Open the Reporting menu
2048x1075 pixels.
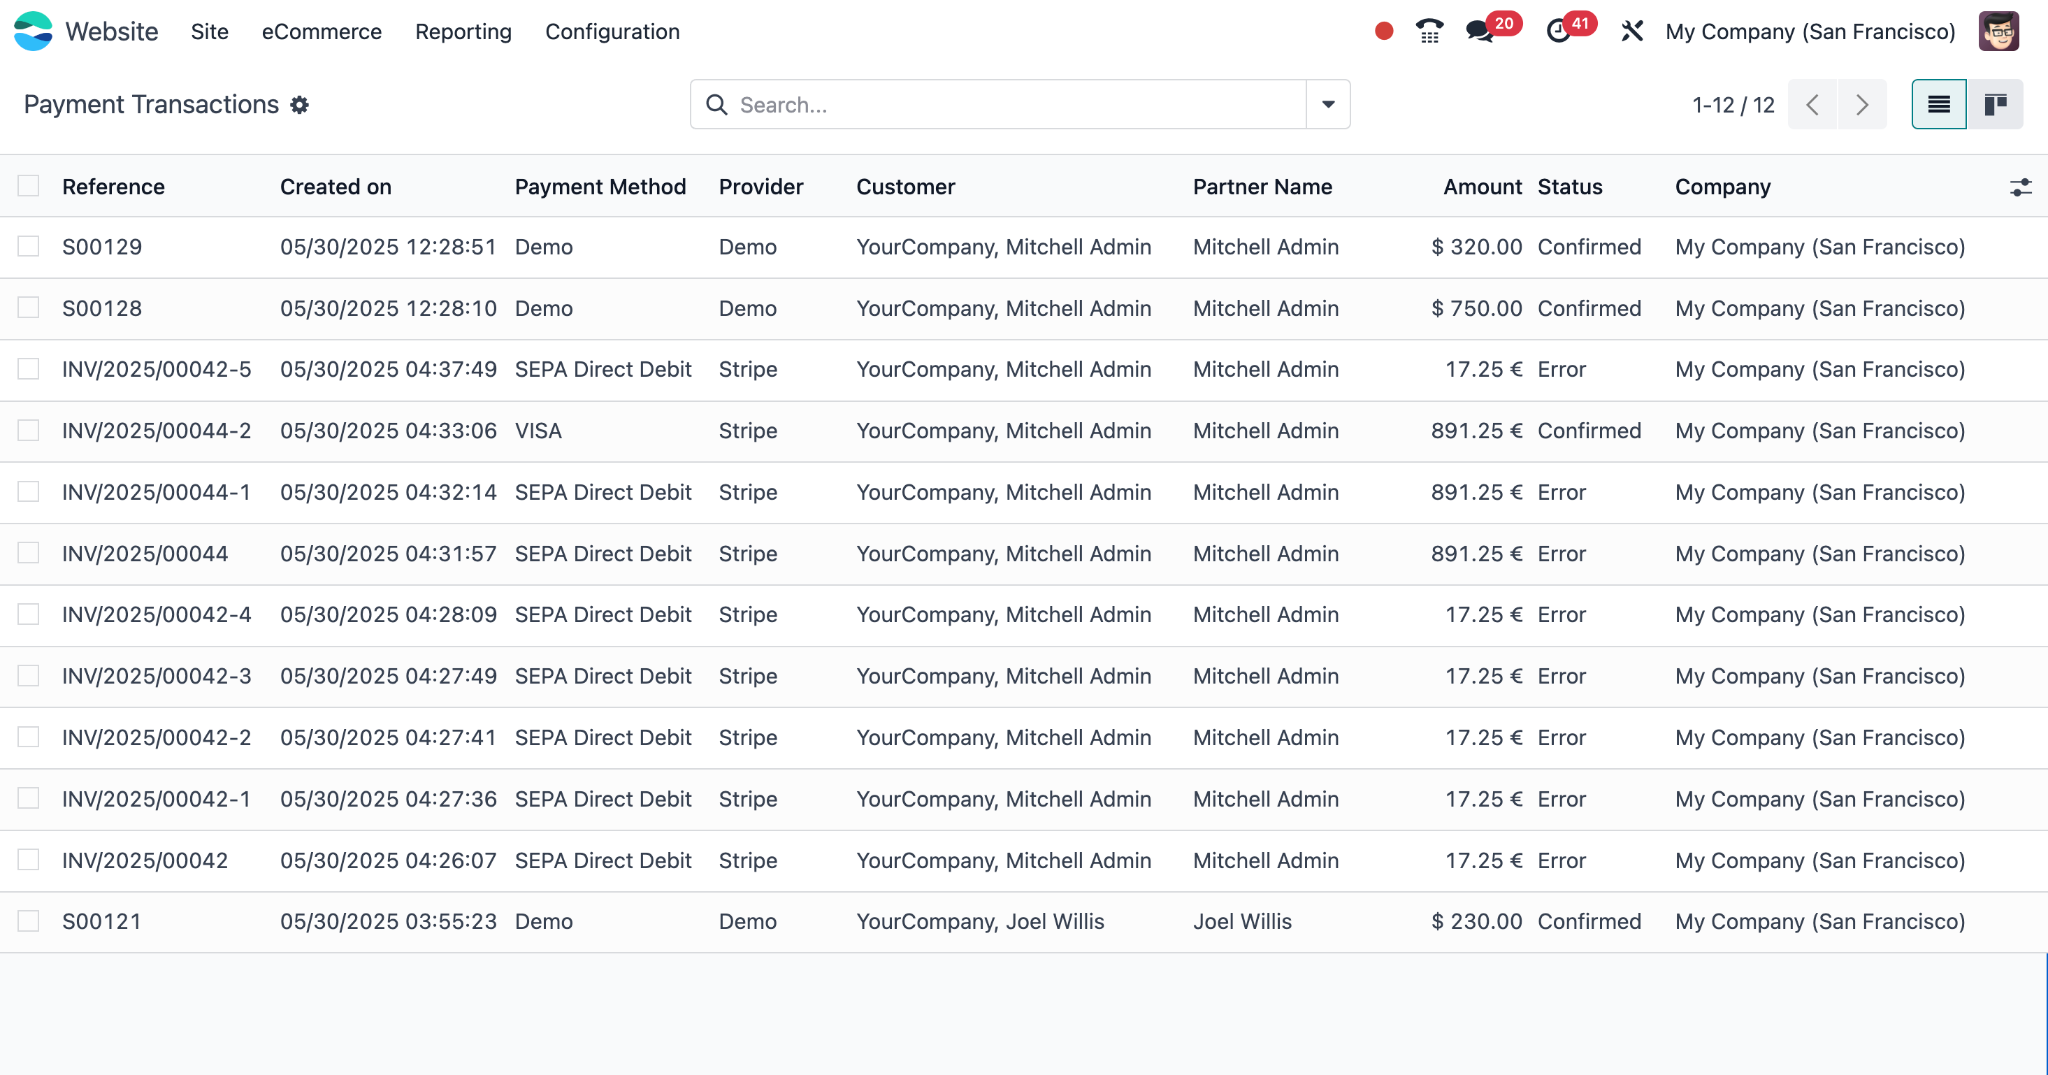(463, 32)
